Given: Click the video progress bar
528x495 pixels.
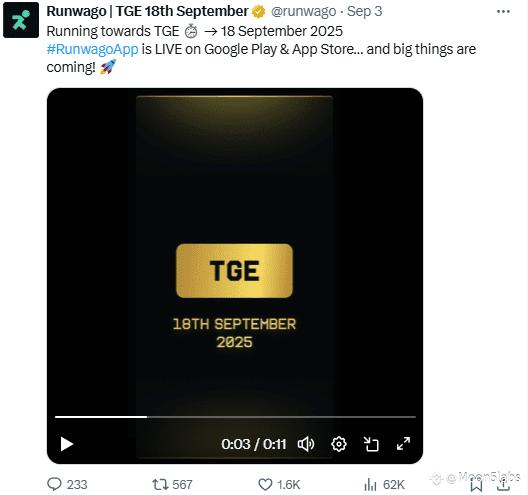Looking at the screenshot, I should point(235,417).
